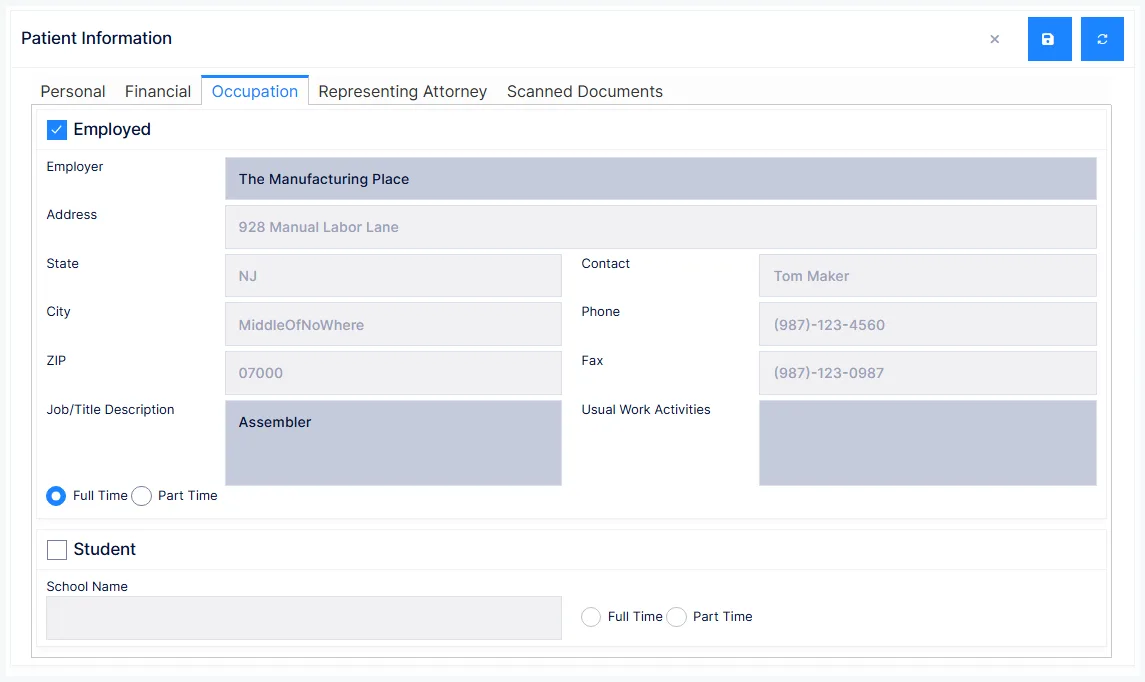The image size is (1145, 682).
Task: Click the Fax label
Action: point(592,361)
